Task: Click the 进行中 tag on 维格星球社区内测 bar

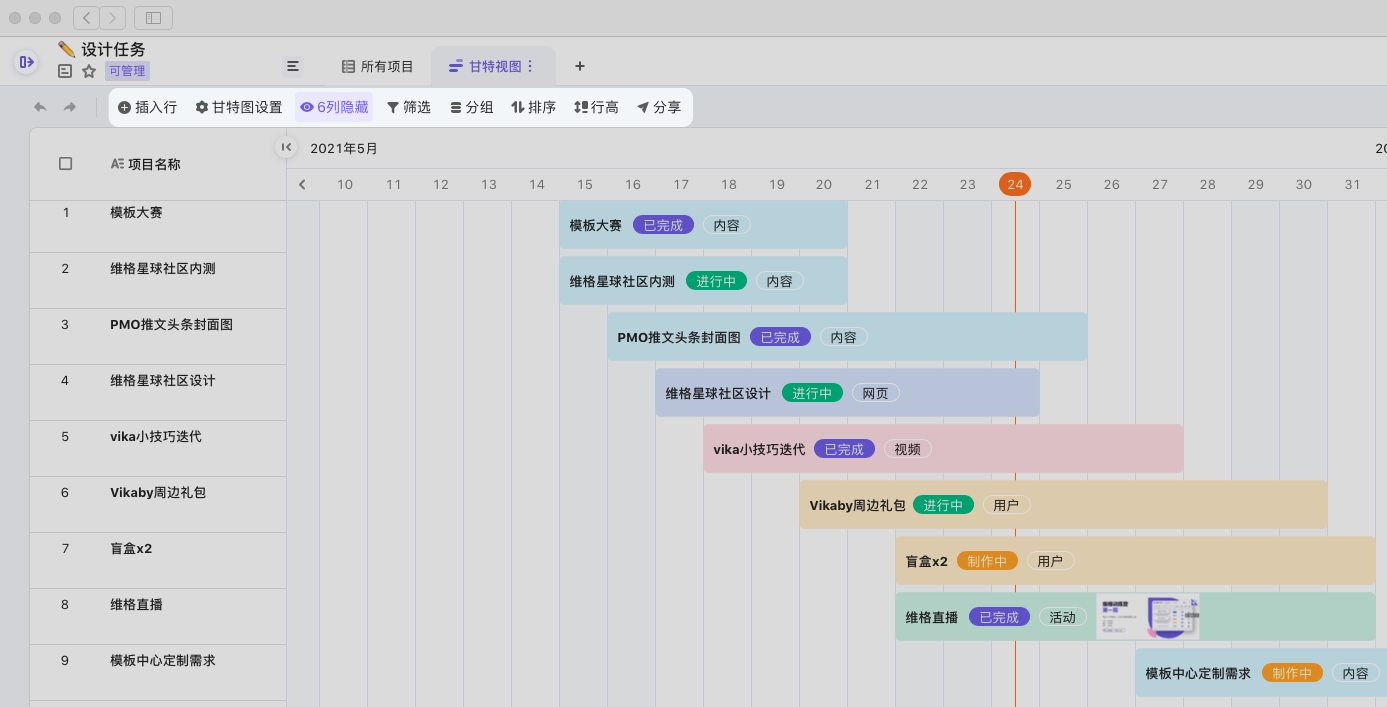Action: click(x=716, y=281)
